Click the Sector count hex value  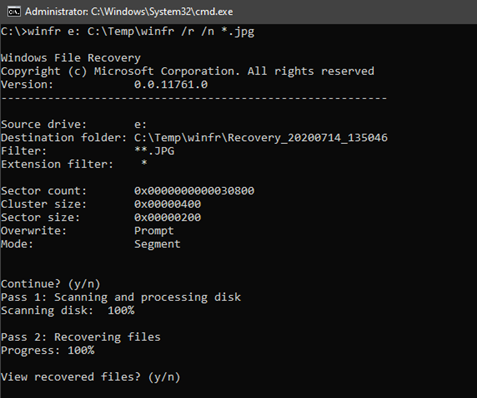click(x=194, y=191)
